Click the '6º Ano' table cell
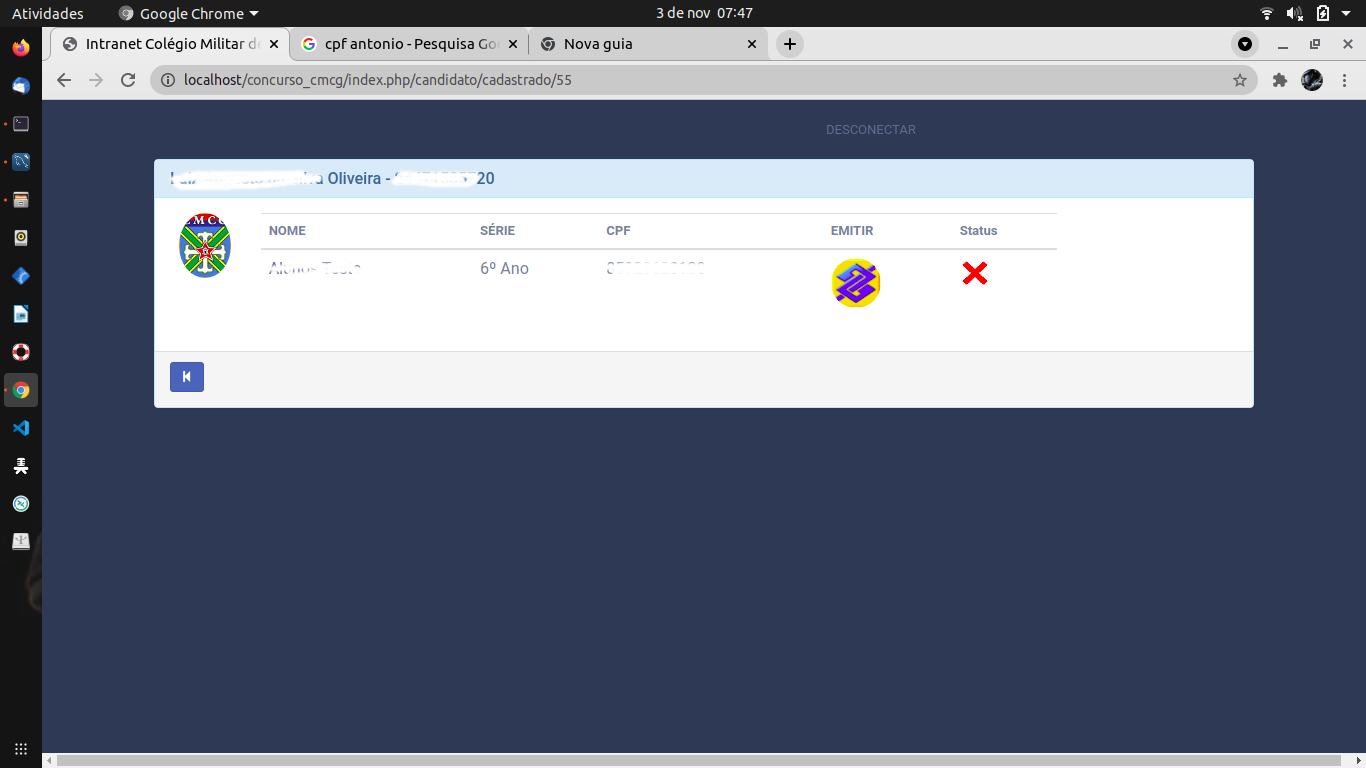 (504, 268)
